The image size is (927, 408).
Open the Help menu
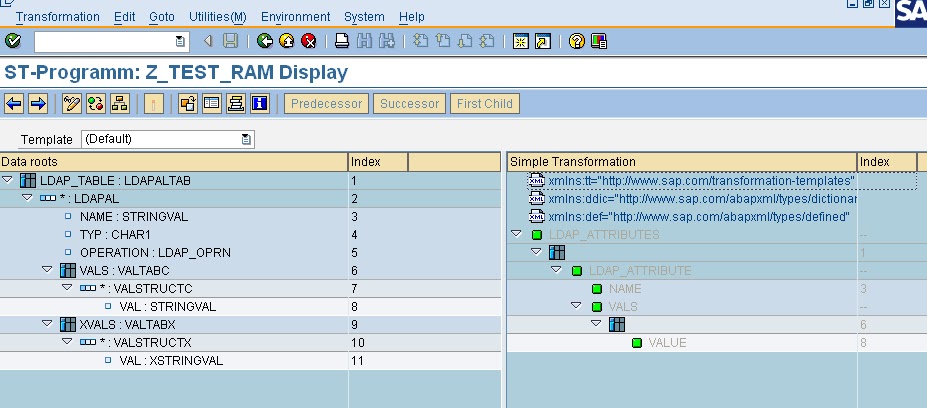pyautogui.click(x=411, y=17)
